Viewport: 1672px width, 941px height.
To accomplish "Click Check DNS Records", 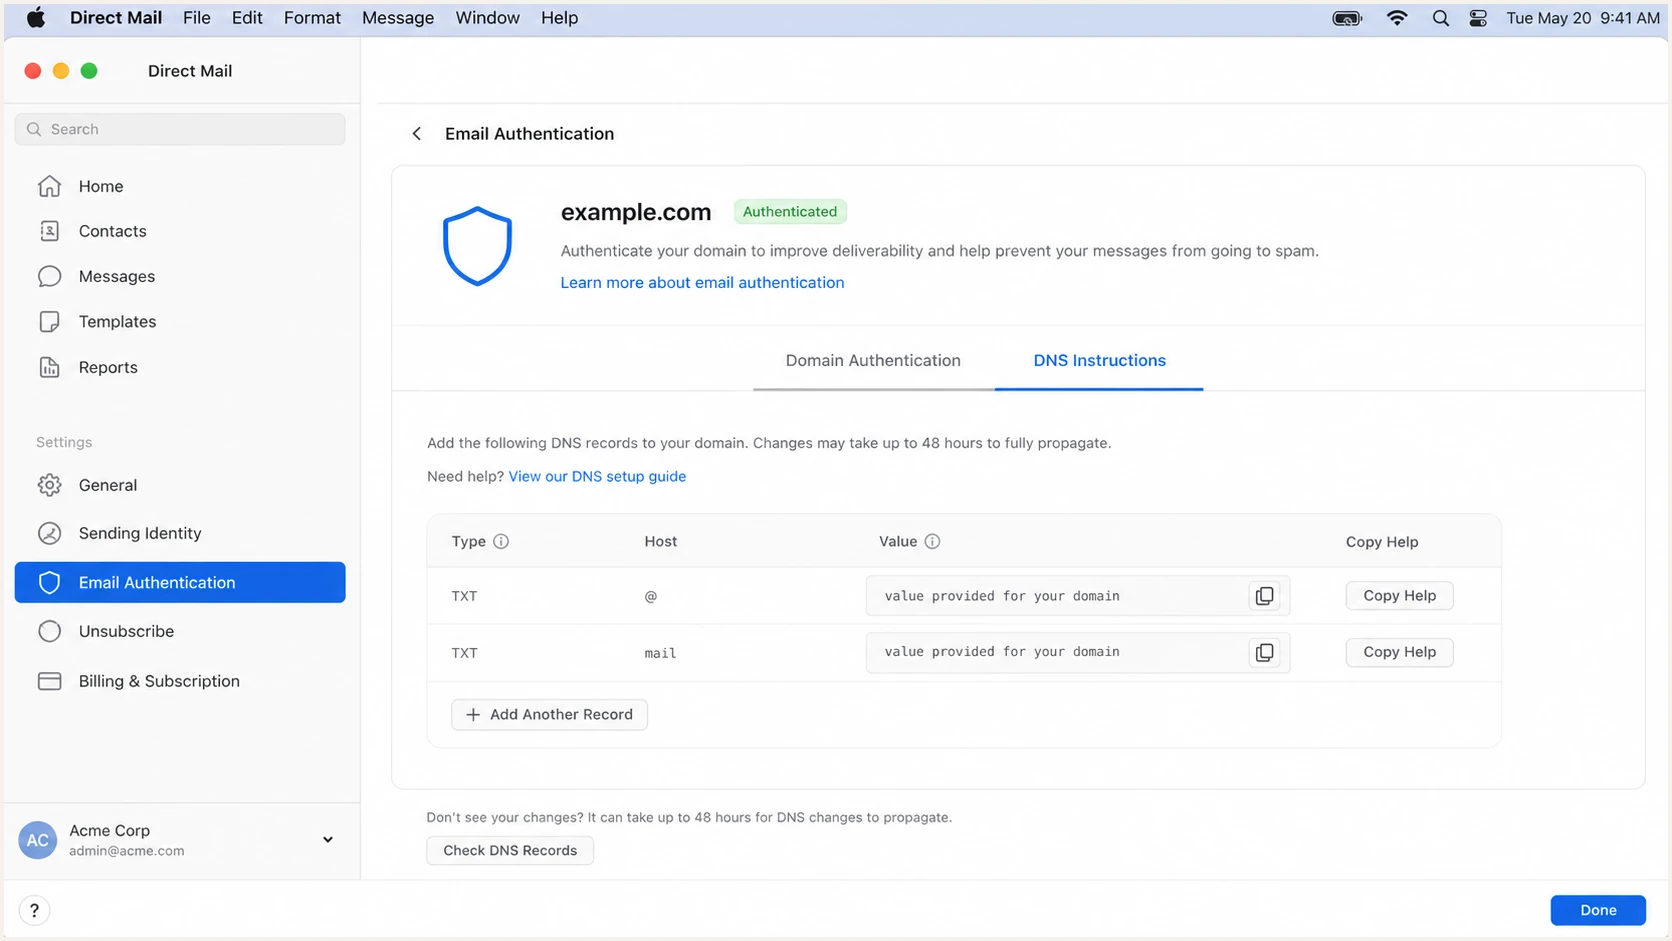I will coord(510,850).
